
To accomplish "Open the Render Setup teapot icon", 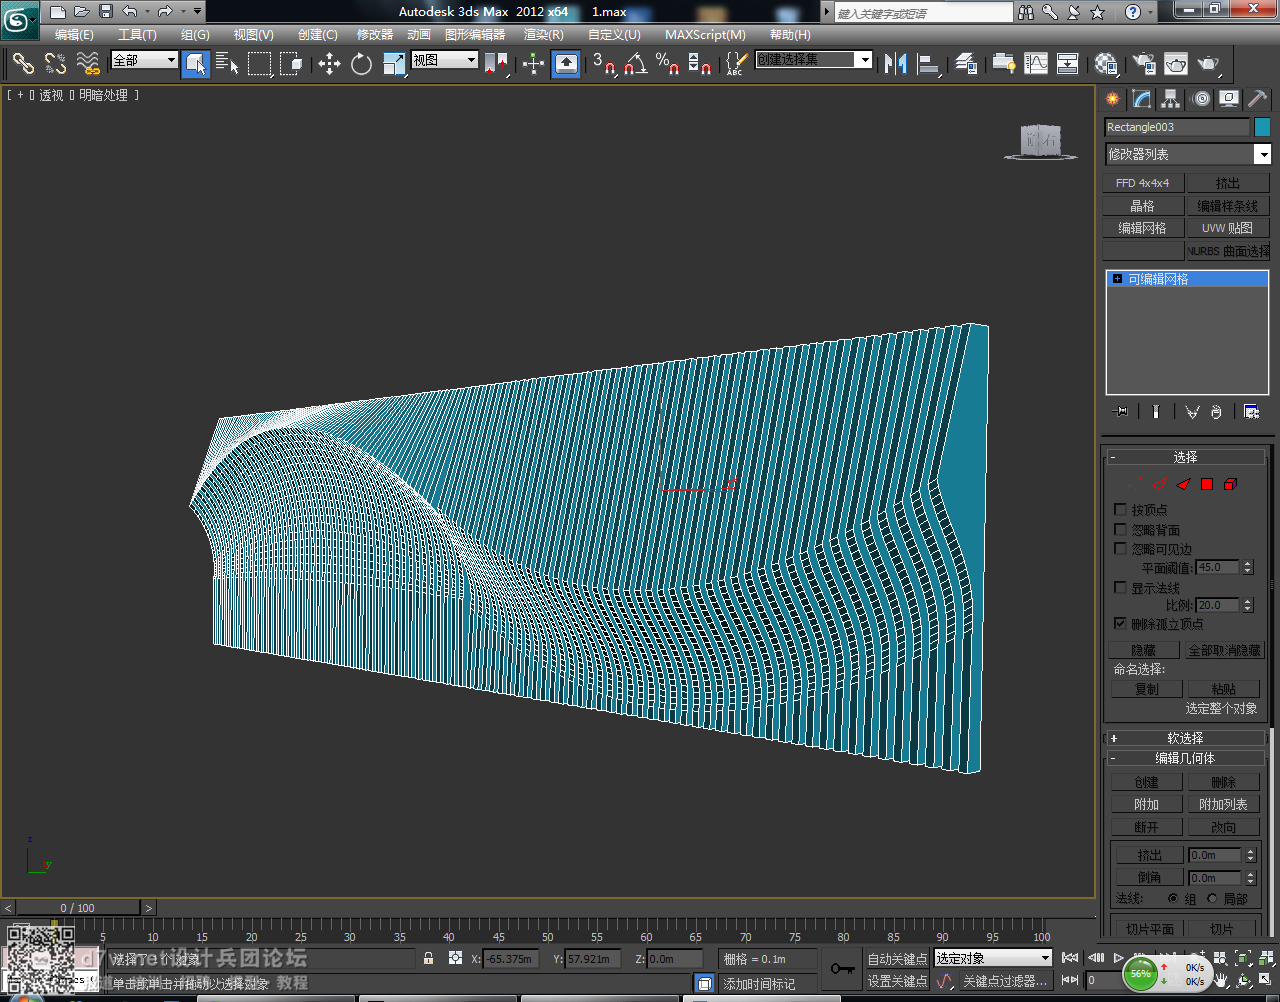I will click(1144, 64).
